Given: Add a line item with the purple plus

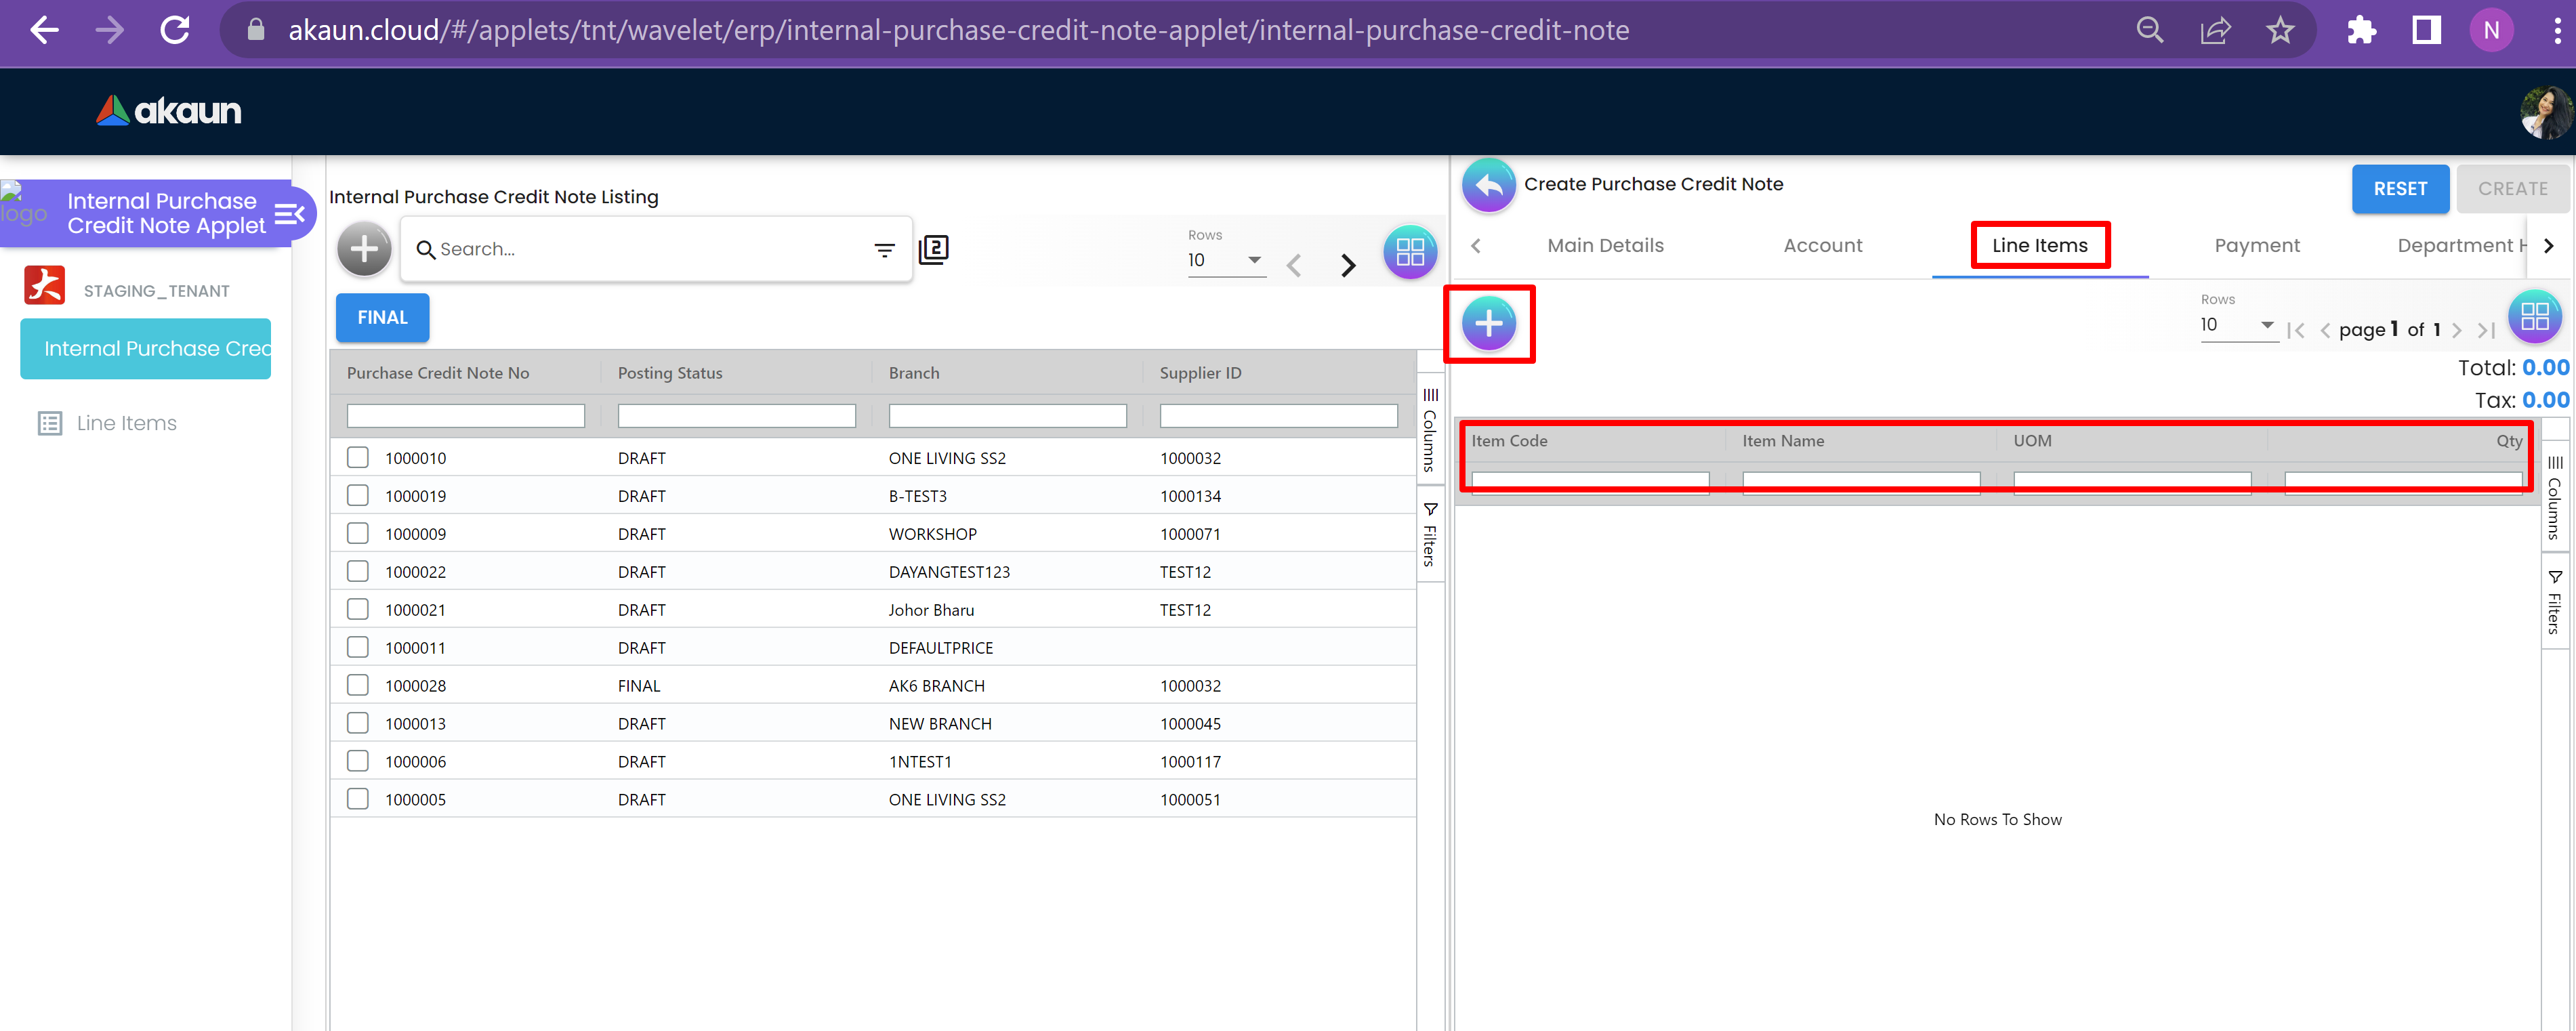Looking at the screenshot, I should click(x=1488, y=324).
